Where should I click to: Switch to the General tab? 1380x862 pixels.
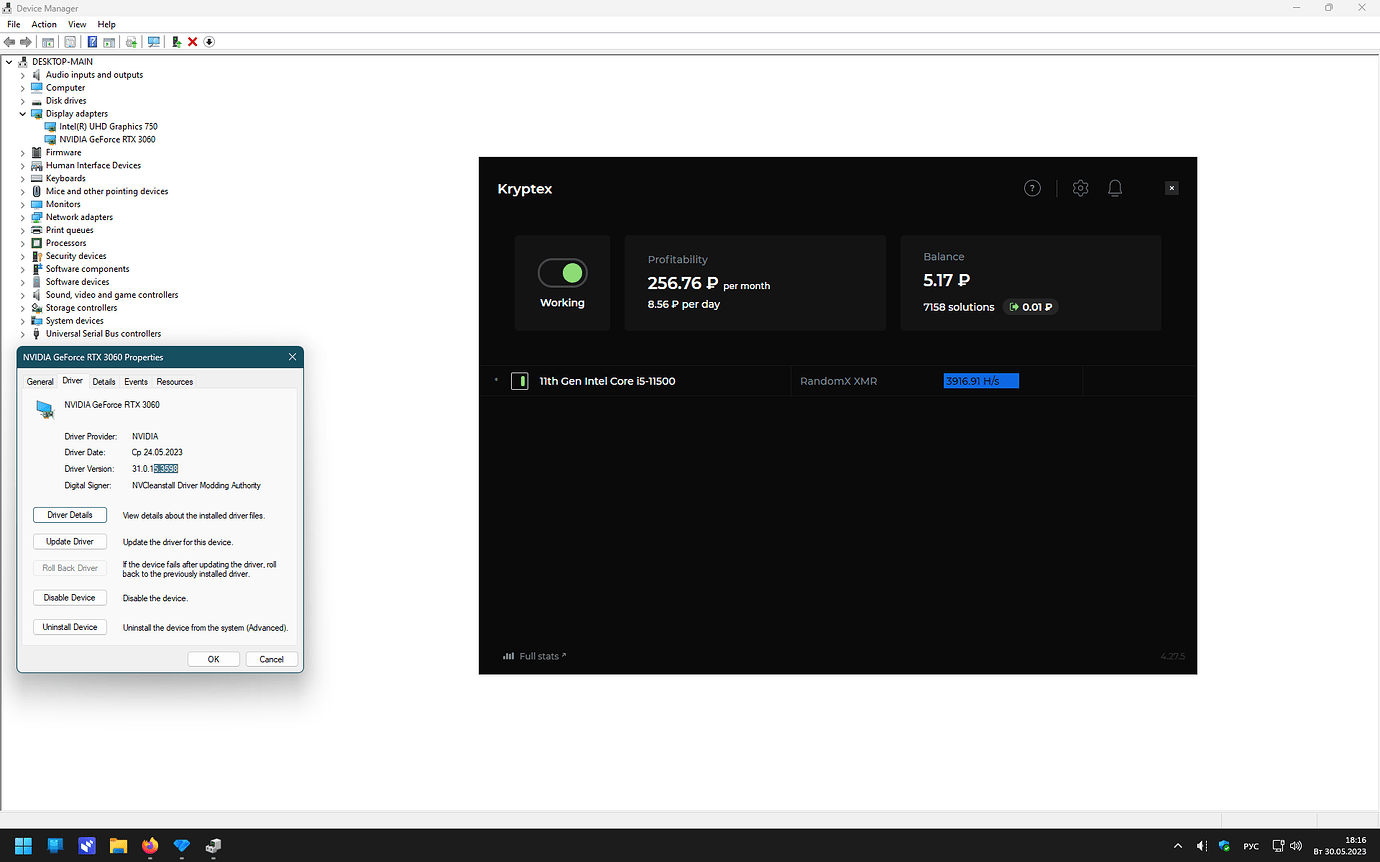[40, 382]
